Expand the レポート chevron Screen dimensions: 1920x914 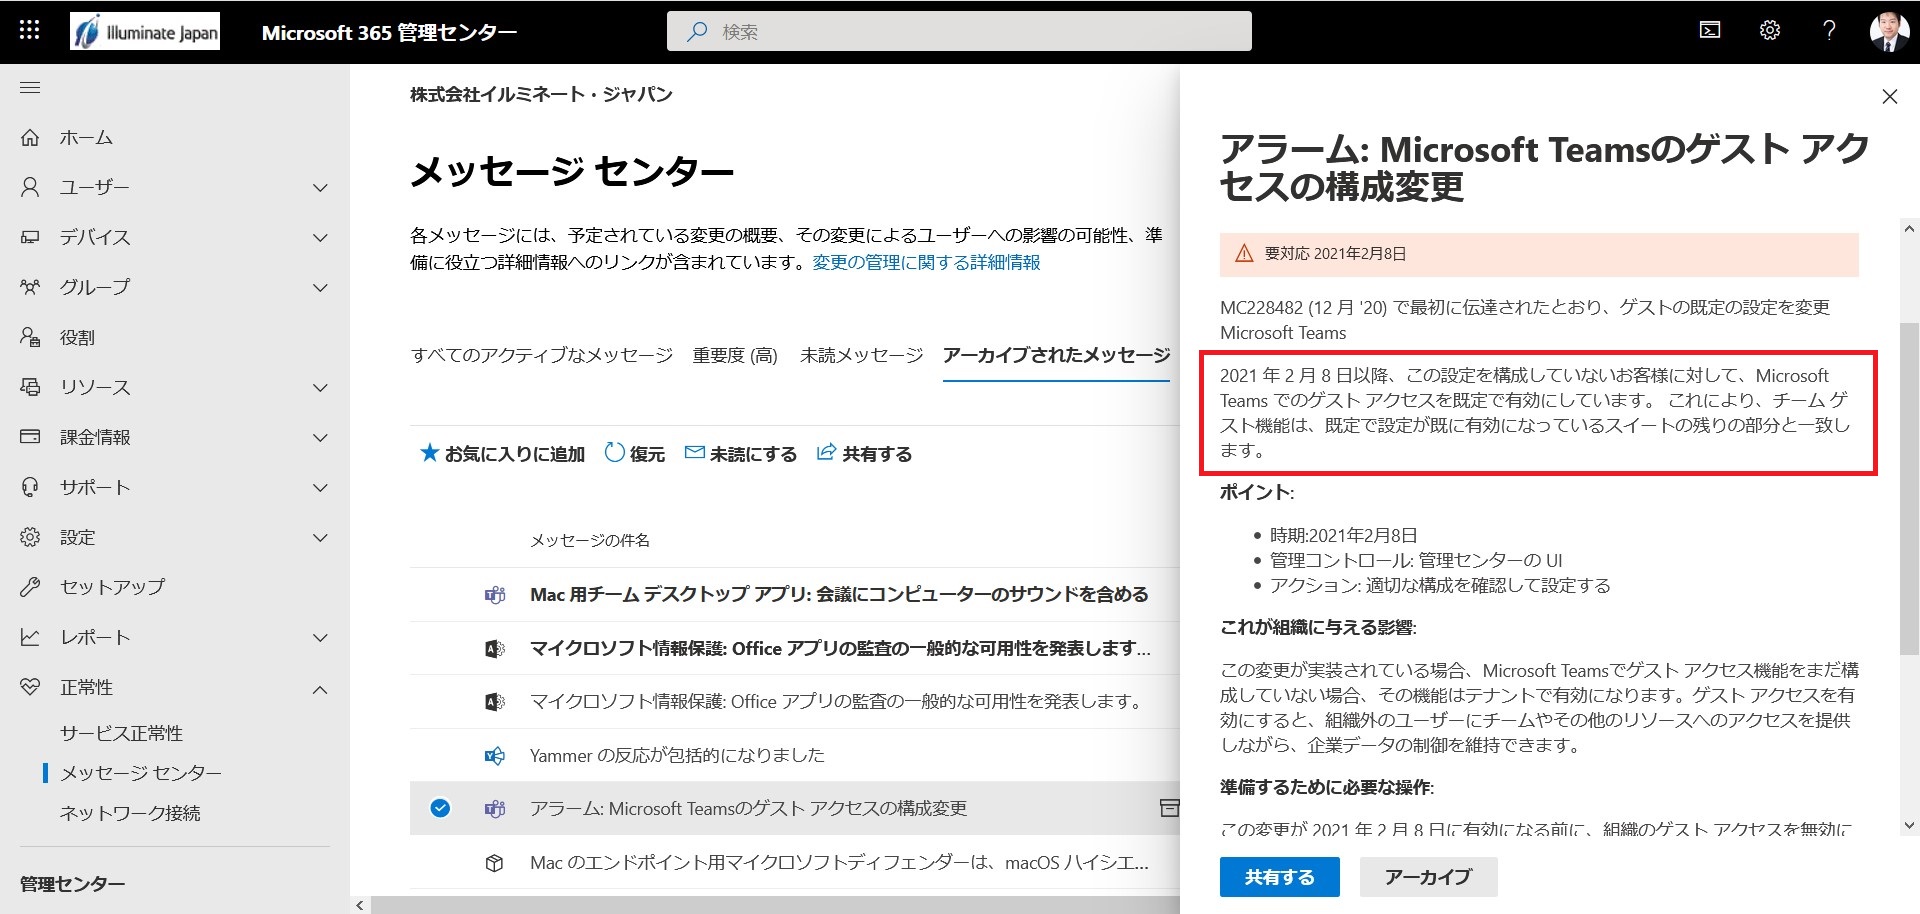coord(320,638)
